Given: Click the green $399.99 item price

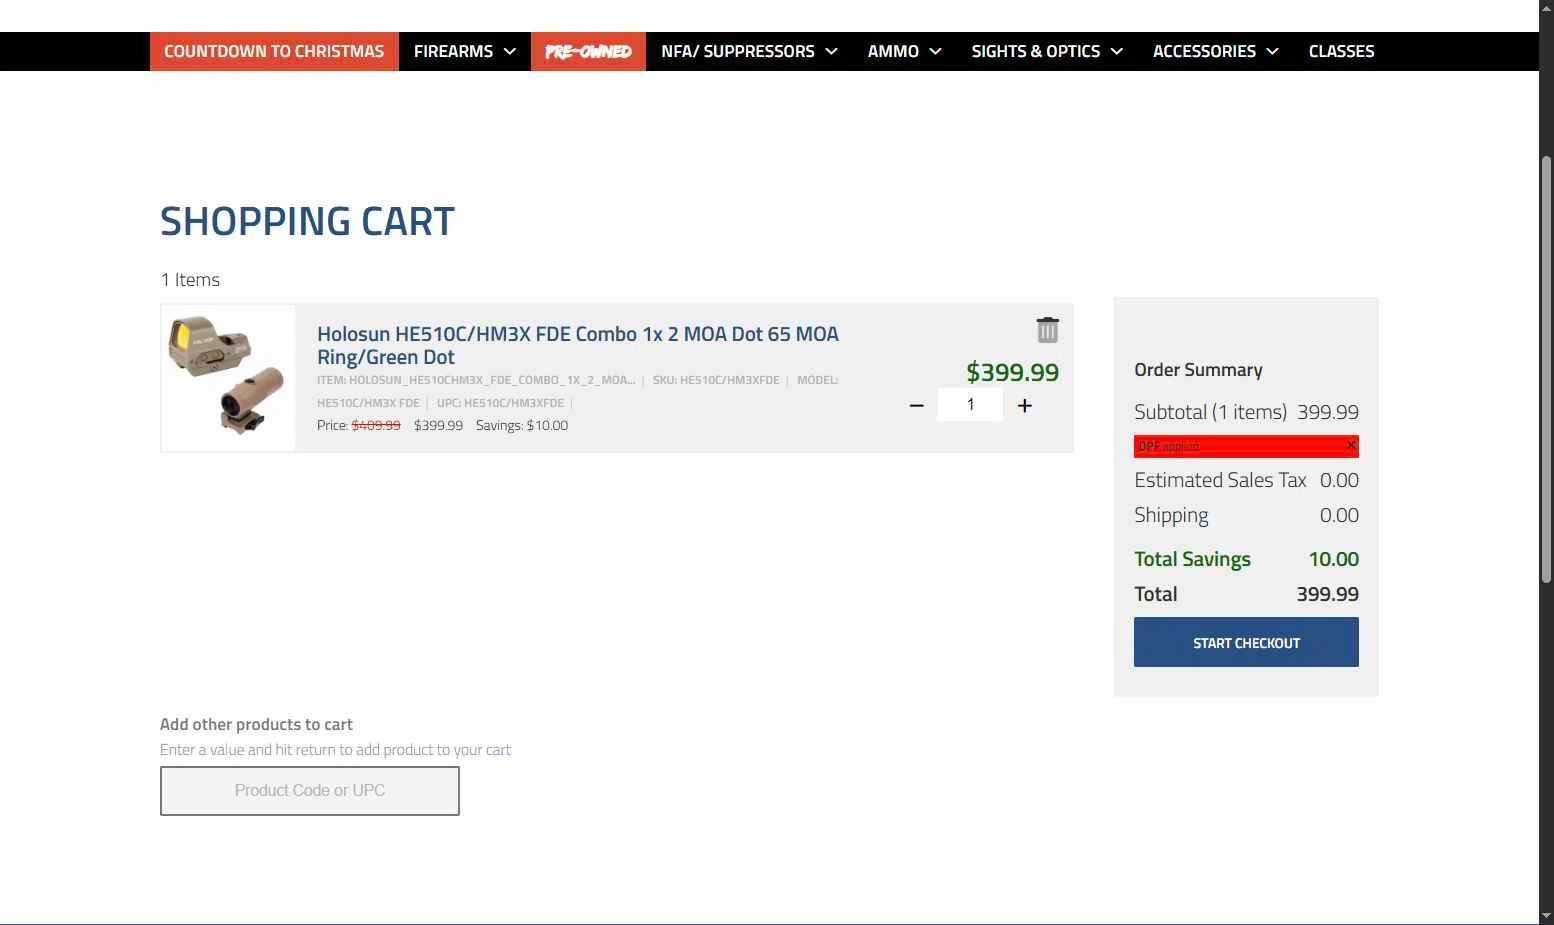Looking at the screenshot, I should pos(1012,372).
